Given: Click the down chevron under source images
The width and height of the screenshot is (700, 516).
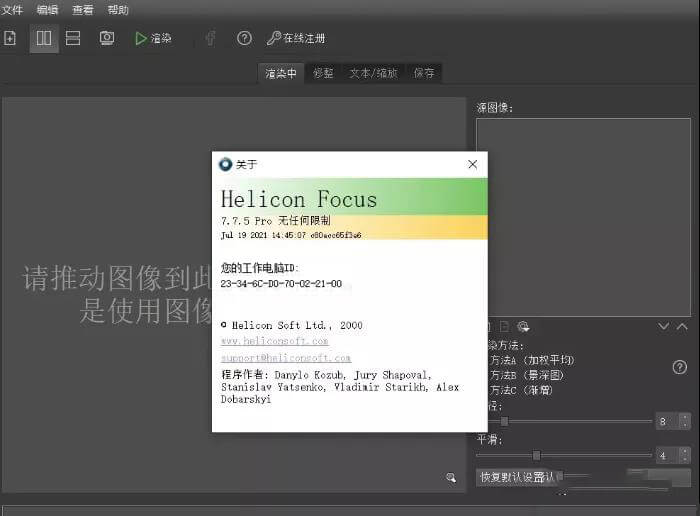Looking at the screenshot, I should (x=663, y=327).
